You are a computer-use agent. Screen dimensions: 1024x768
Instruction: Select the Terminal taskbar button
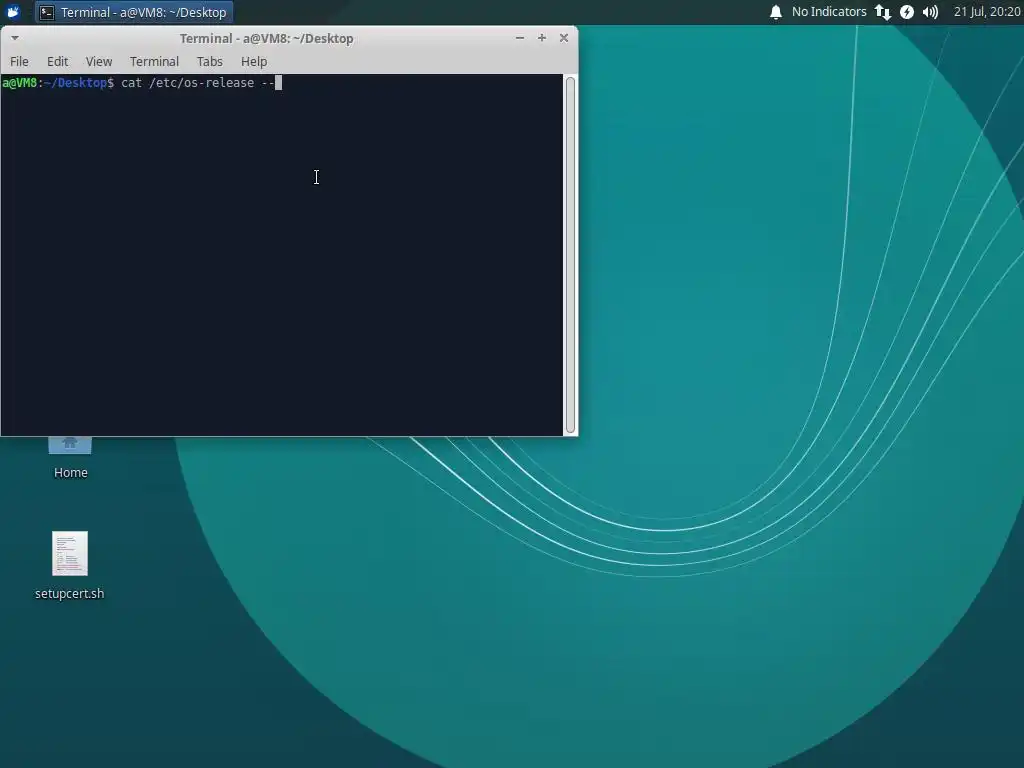coord(134,12)
